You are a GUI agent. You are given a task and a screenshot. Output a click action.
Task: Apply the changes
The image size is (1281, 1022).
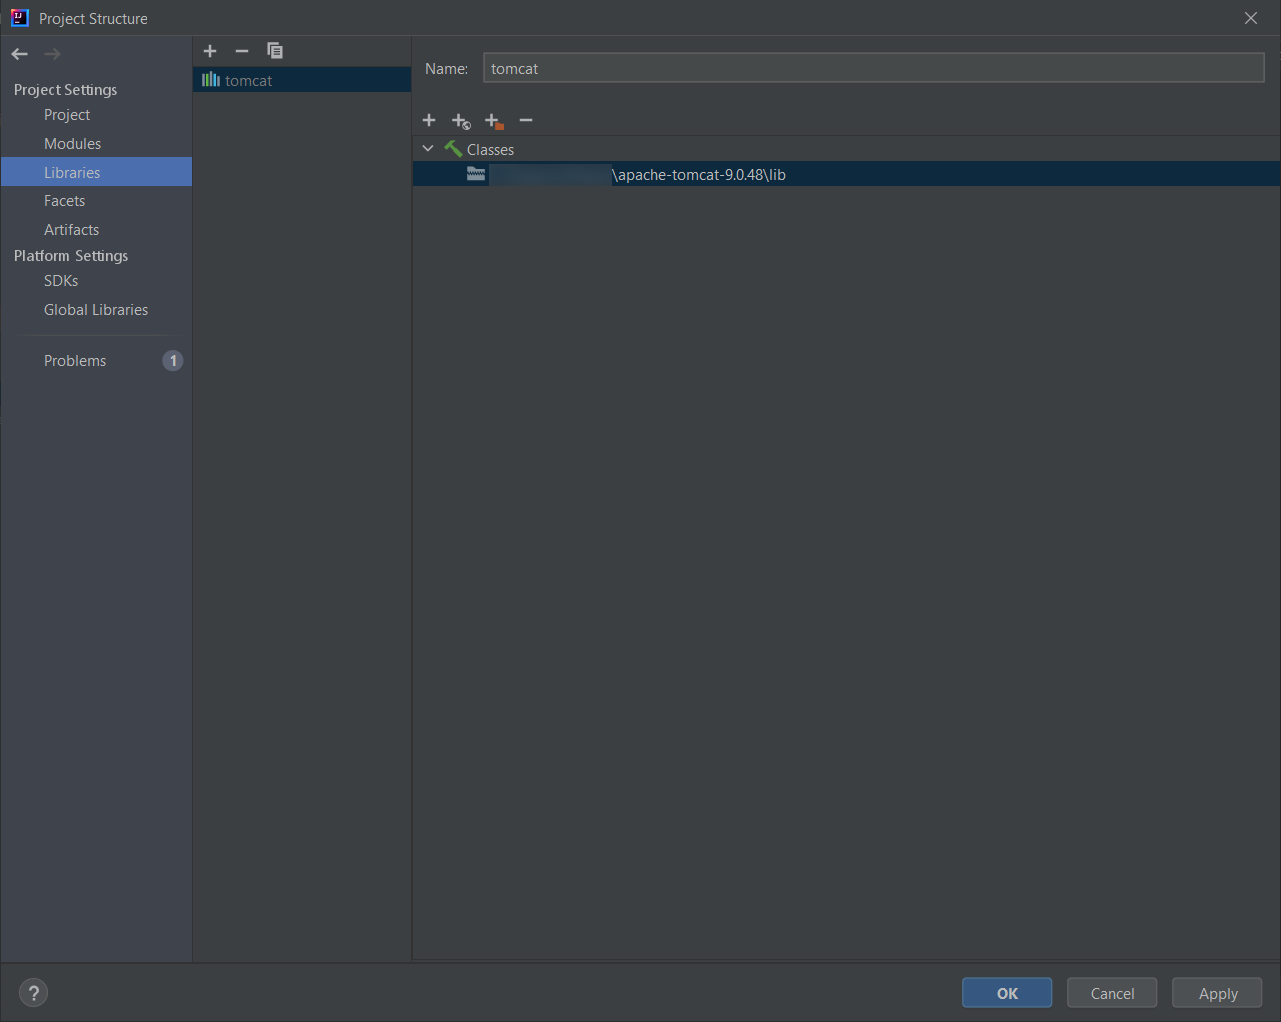1217,993
